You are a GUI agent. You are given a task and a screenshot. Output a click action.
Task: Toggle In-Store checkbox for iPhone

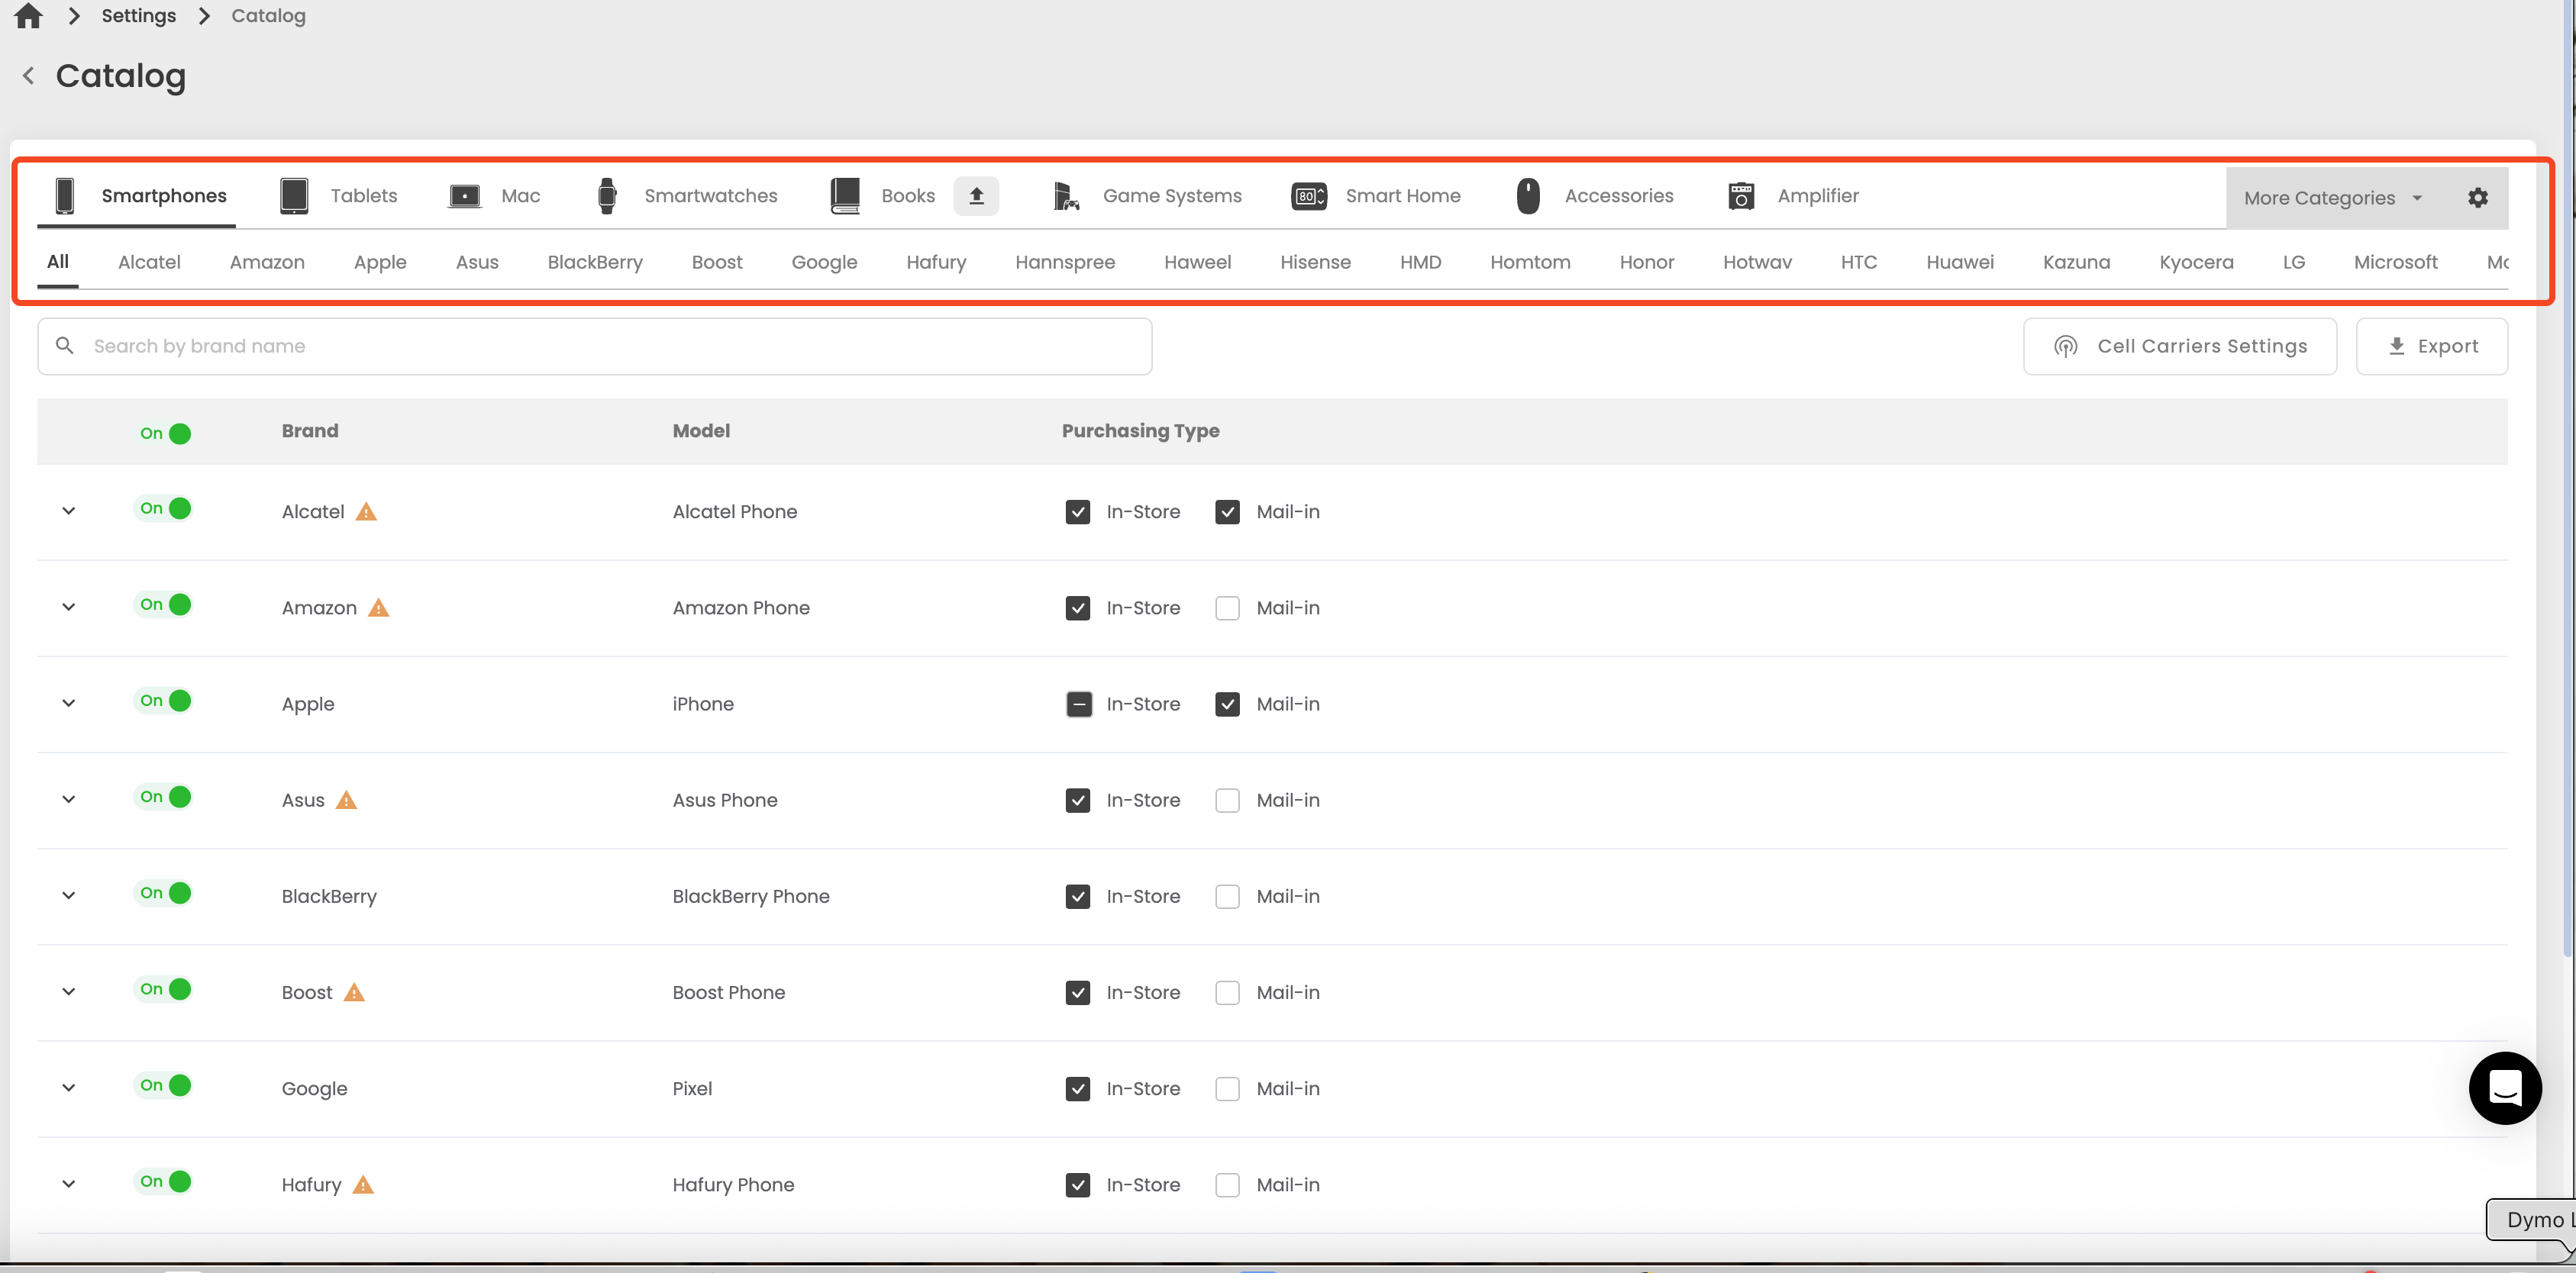tap(1078, 704)
